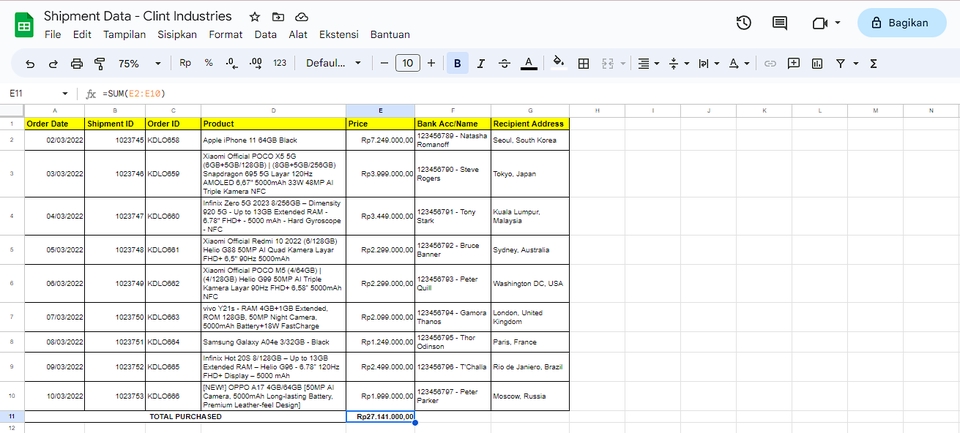The width and height of the screenshot is (960, 433).
Task: Decrease decimal places
Action: [231, 63]
